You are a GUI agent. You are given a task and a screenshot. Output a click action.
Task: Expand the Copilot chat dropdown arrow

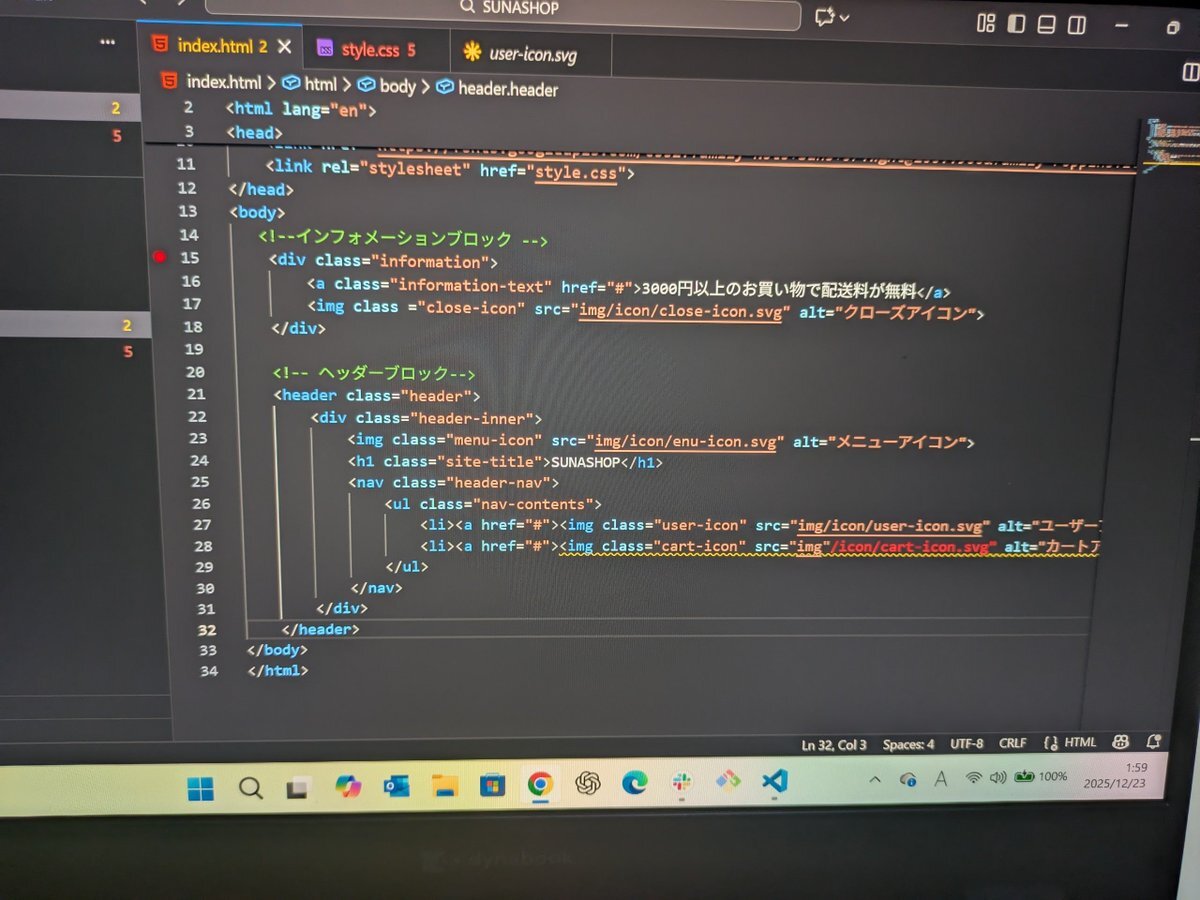[845, 18]
